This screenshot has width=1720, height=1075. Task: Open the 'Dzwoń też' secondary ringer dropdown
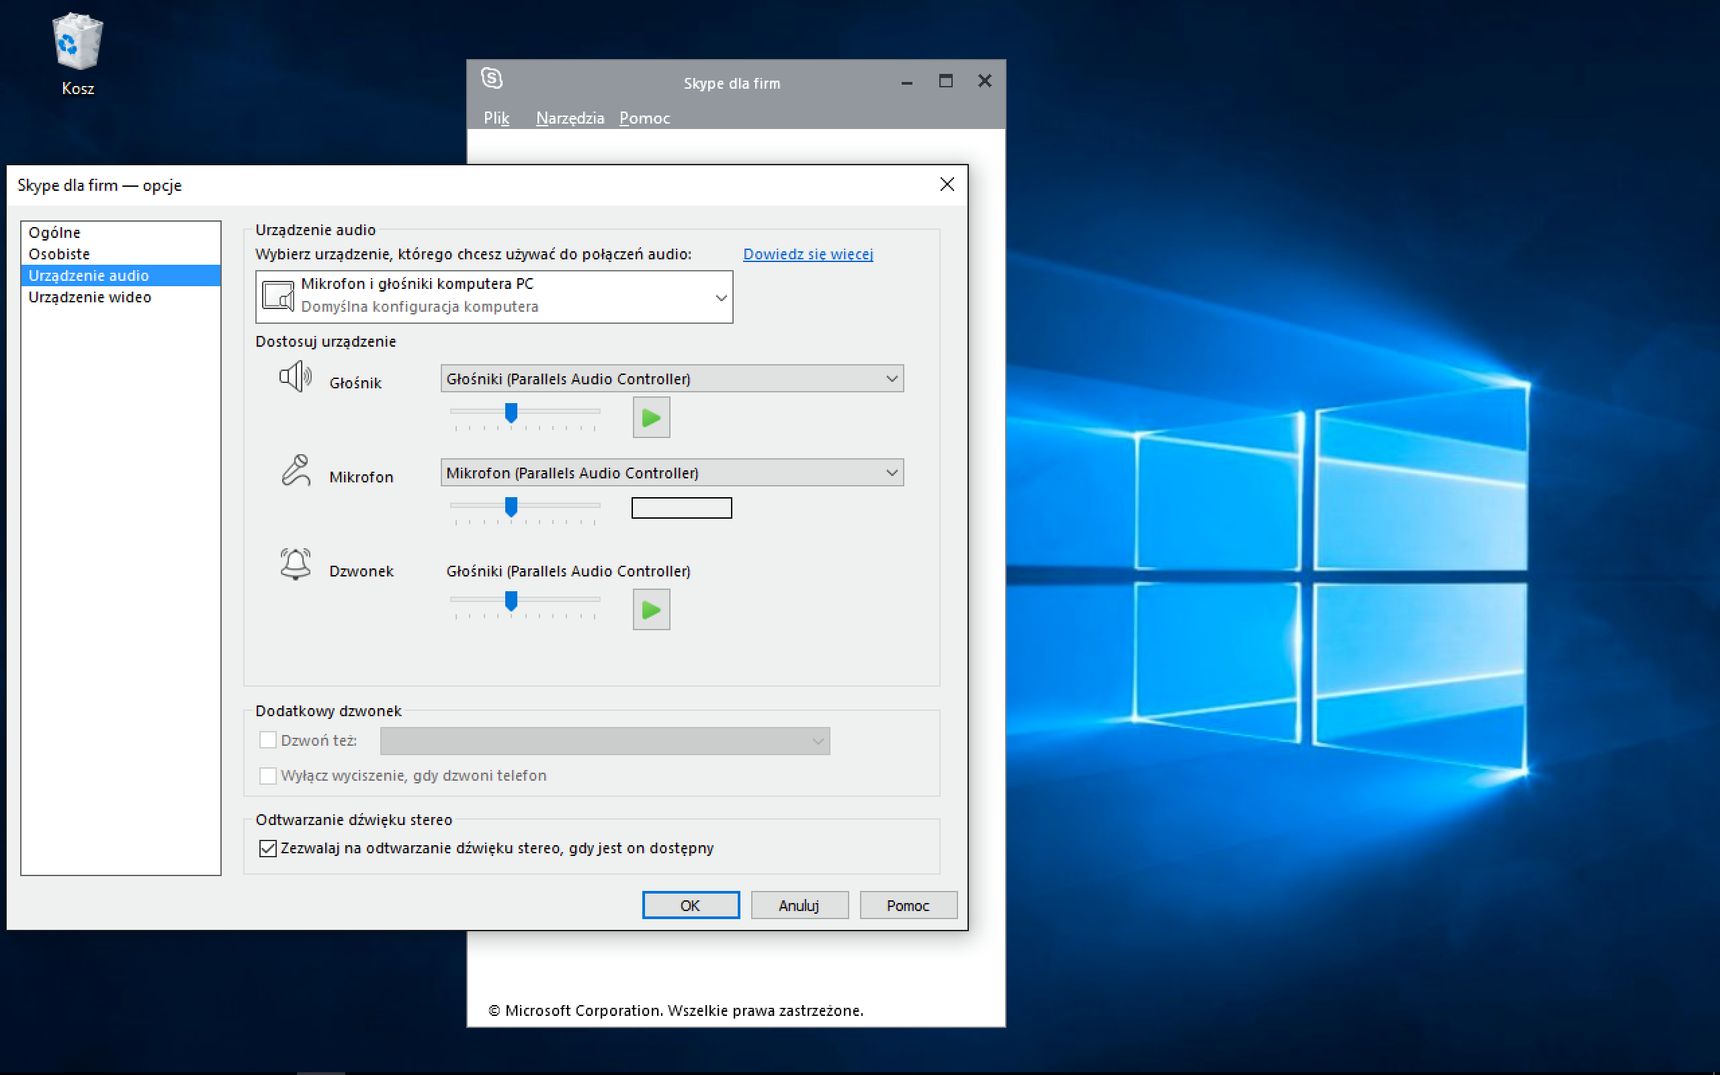click(605, 741)
